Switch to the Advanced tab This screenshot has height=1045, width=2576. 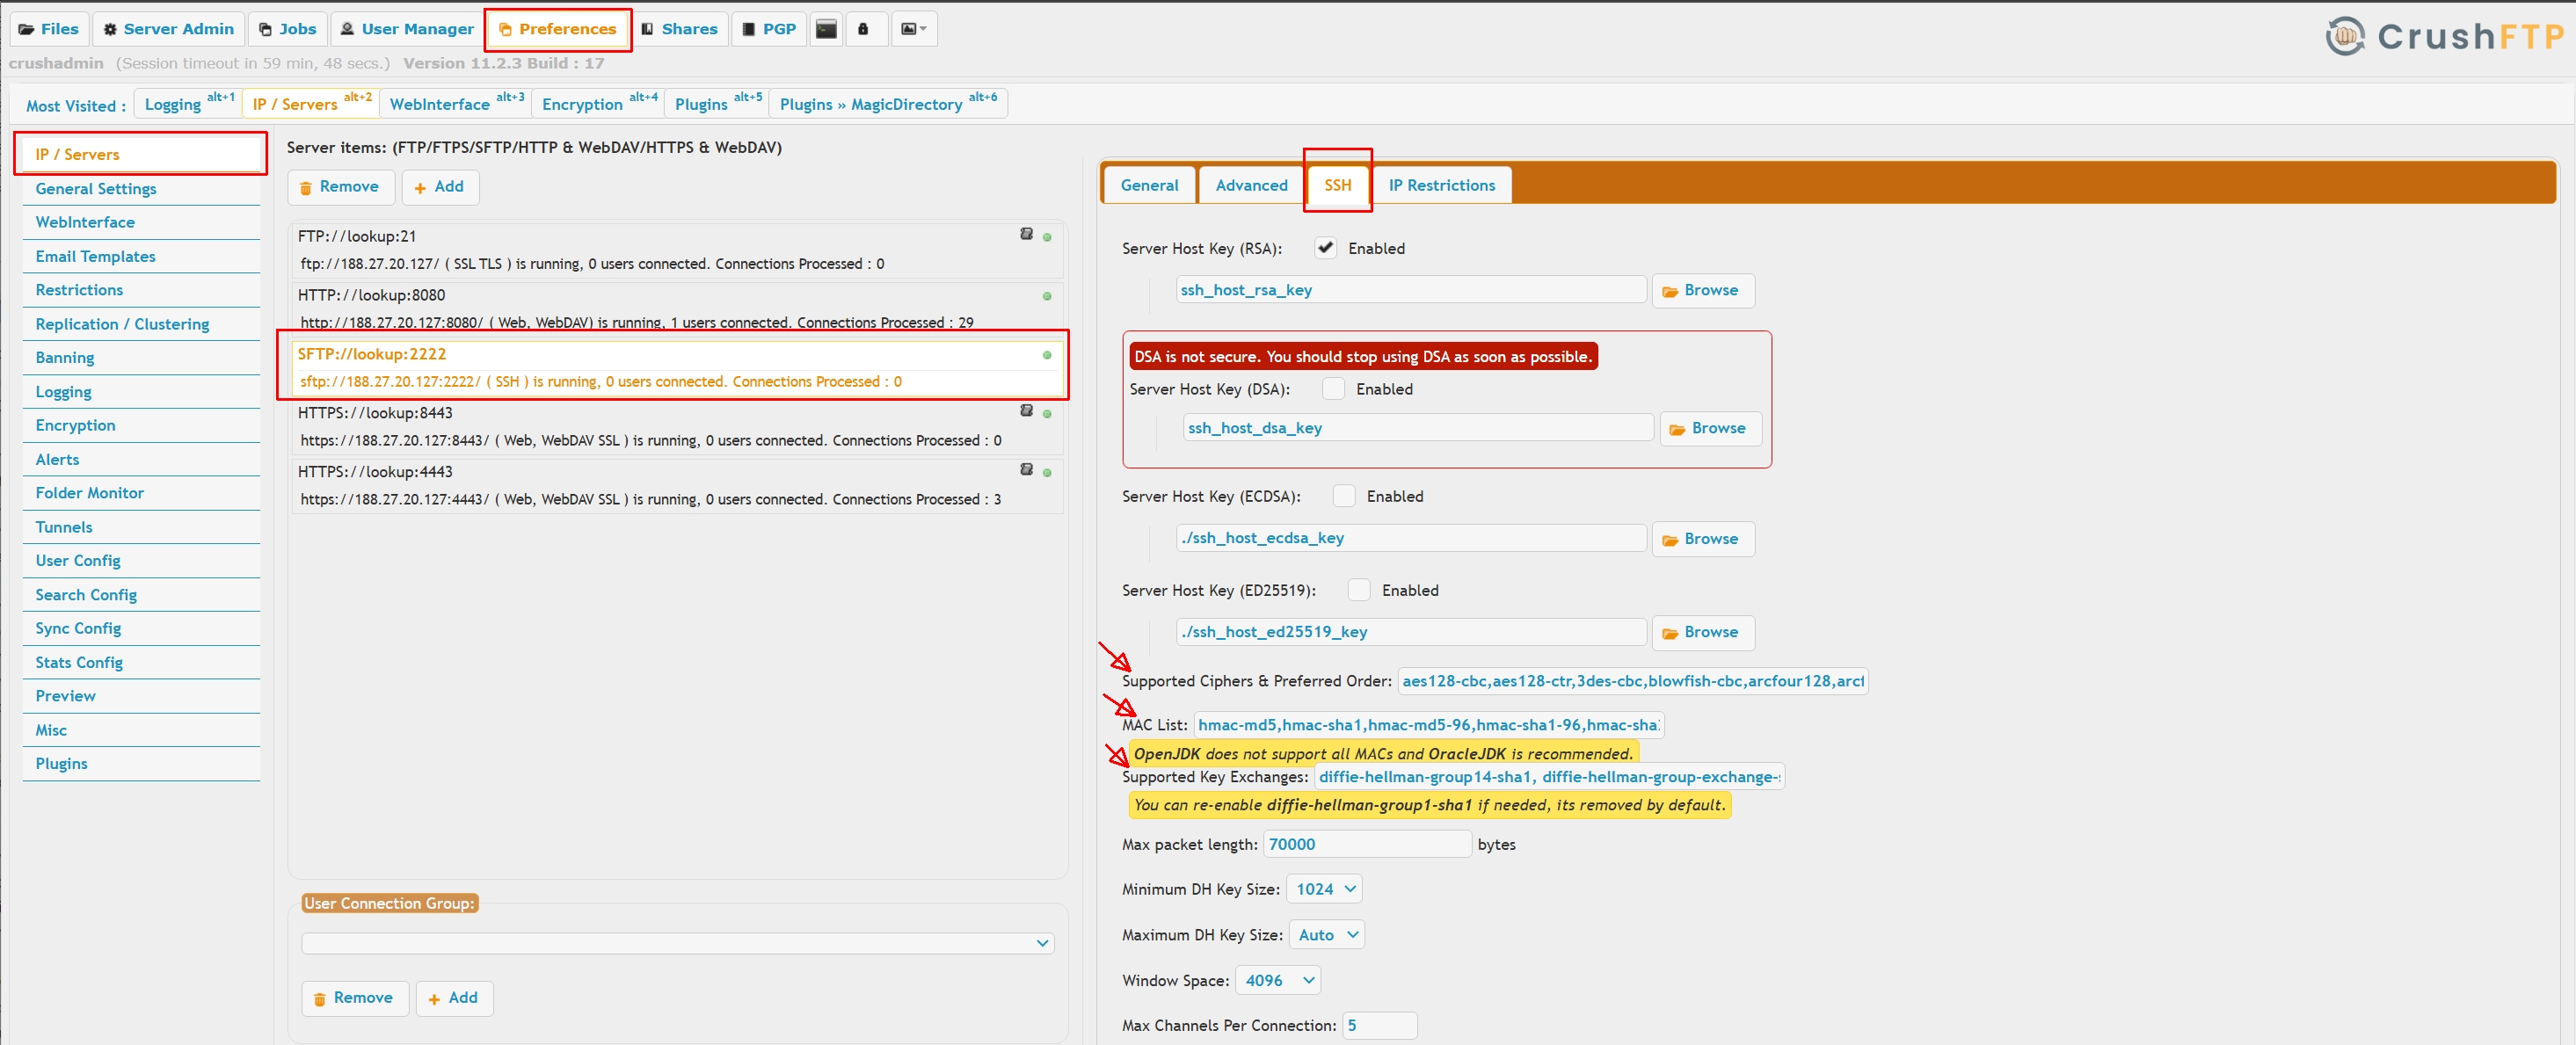click(1251, 185)
